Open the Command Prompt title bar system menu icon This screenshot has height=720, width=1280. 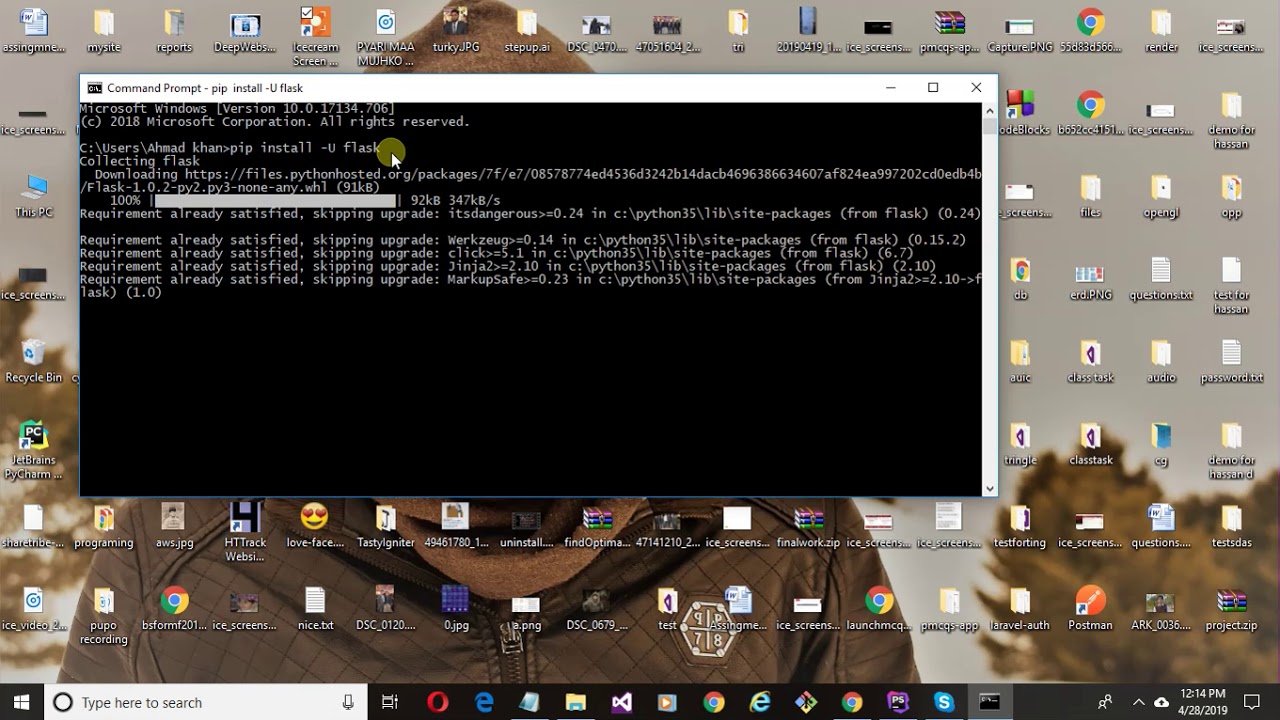tap(94, 88)
